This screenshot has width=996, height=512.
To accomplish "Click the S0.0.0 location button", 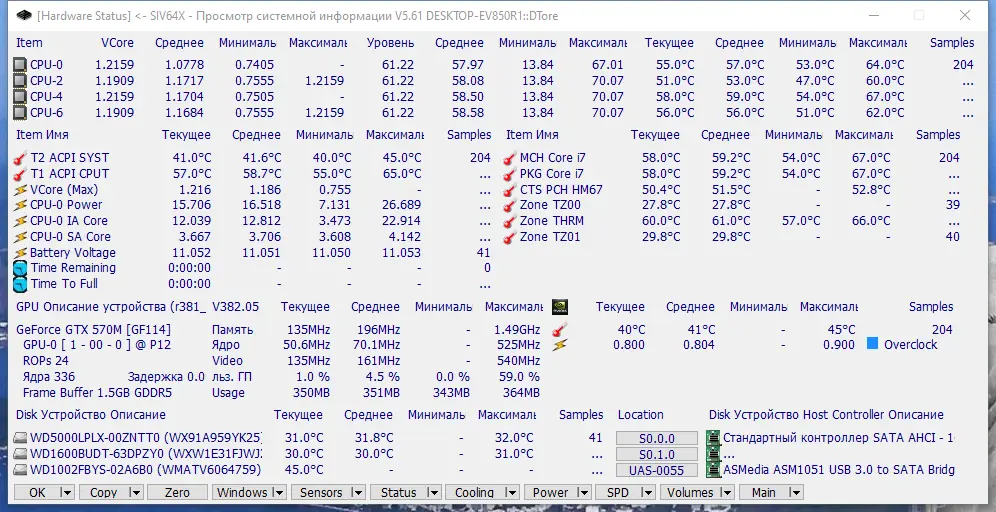I will [657, 438].
